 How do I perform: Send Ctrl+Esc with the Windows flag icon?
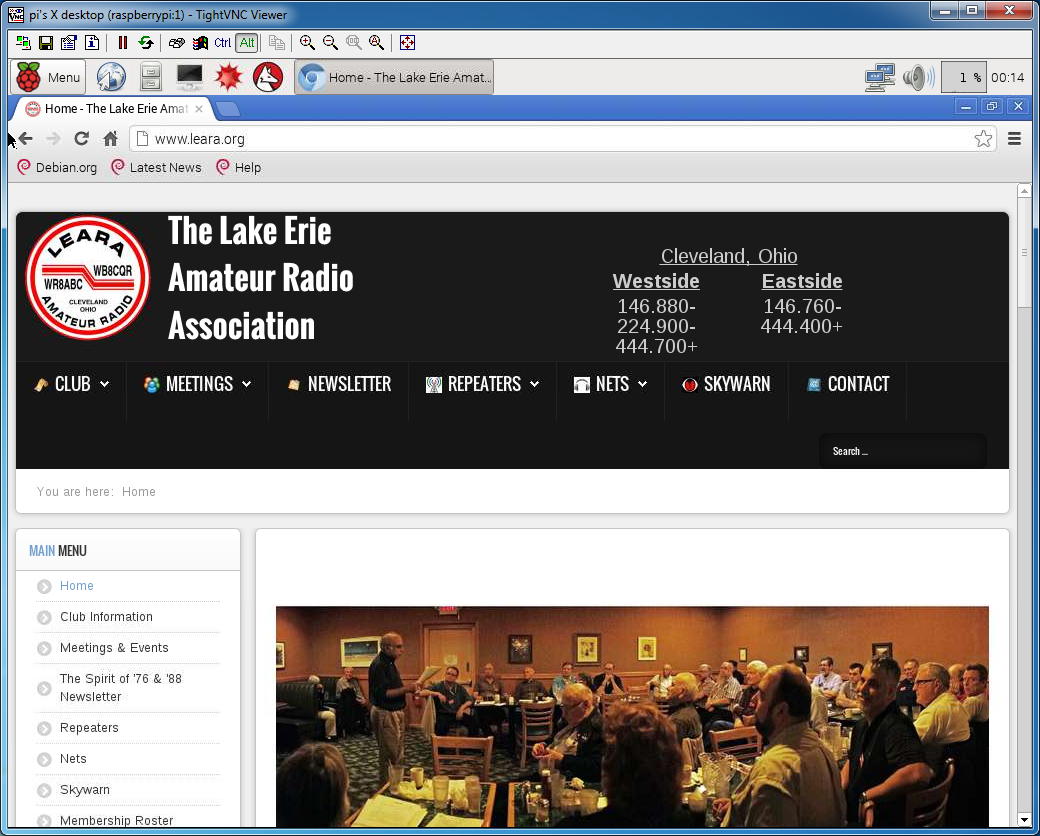pyautogui.click(x=200, y=43)
